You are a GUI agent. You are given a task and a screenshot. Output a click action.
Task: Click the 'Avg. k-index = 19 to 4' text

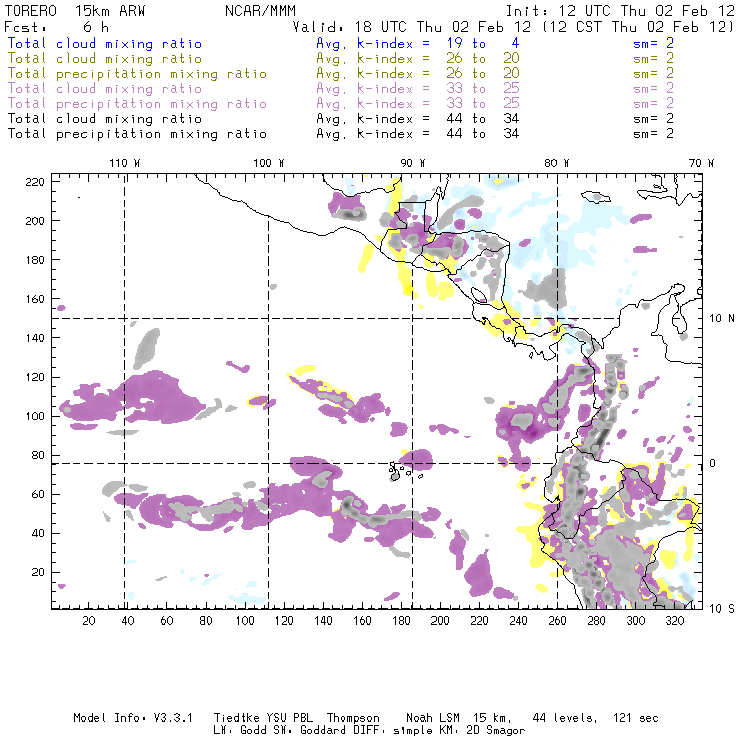tap(418, 44)
